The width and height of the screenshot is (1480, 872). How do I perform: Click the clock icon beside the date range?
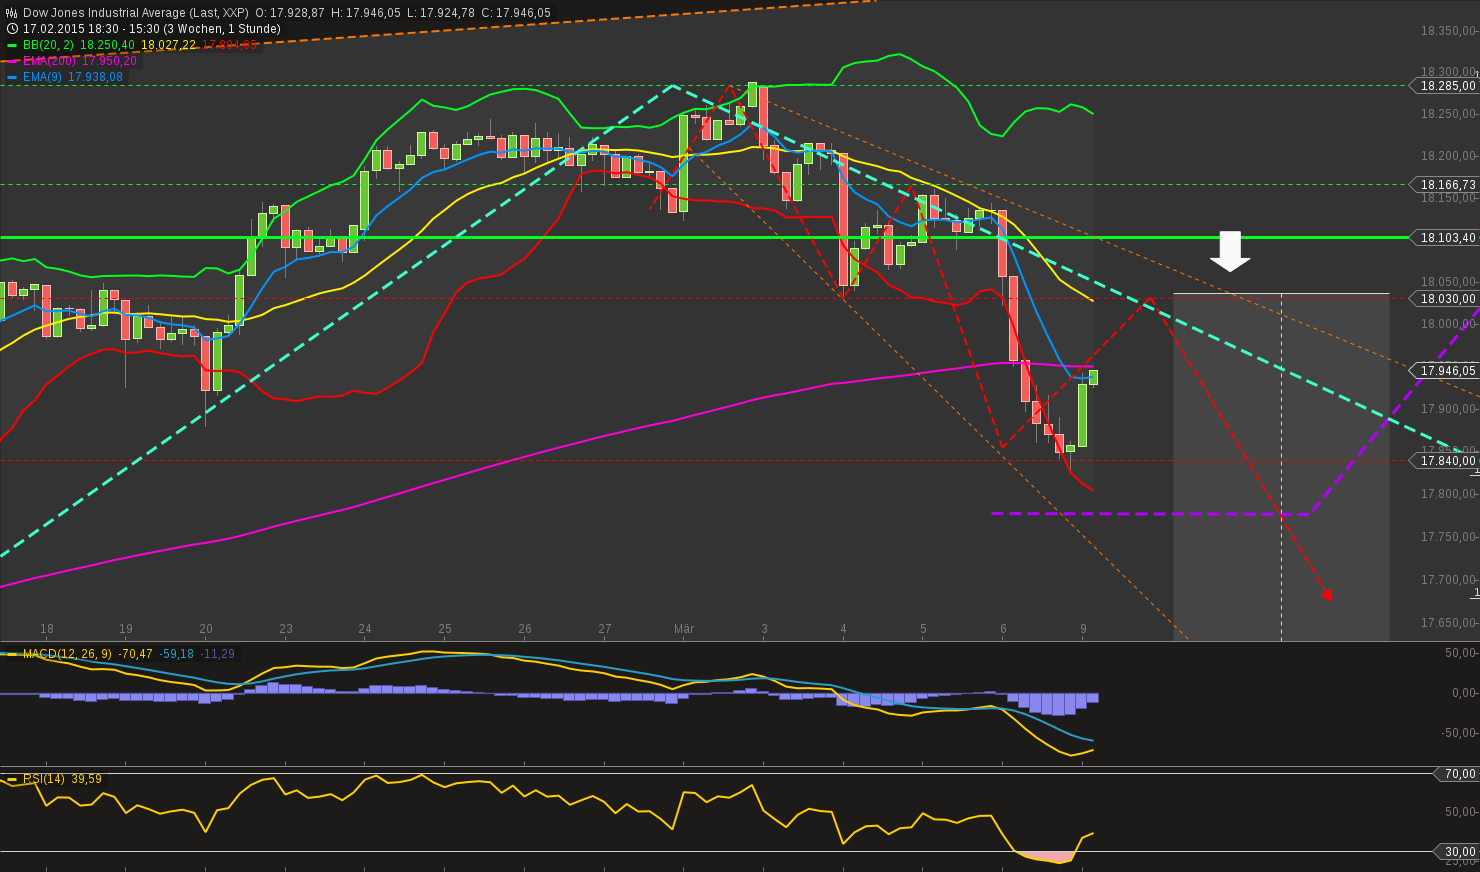pyautogui.click(x=11, y=28)
